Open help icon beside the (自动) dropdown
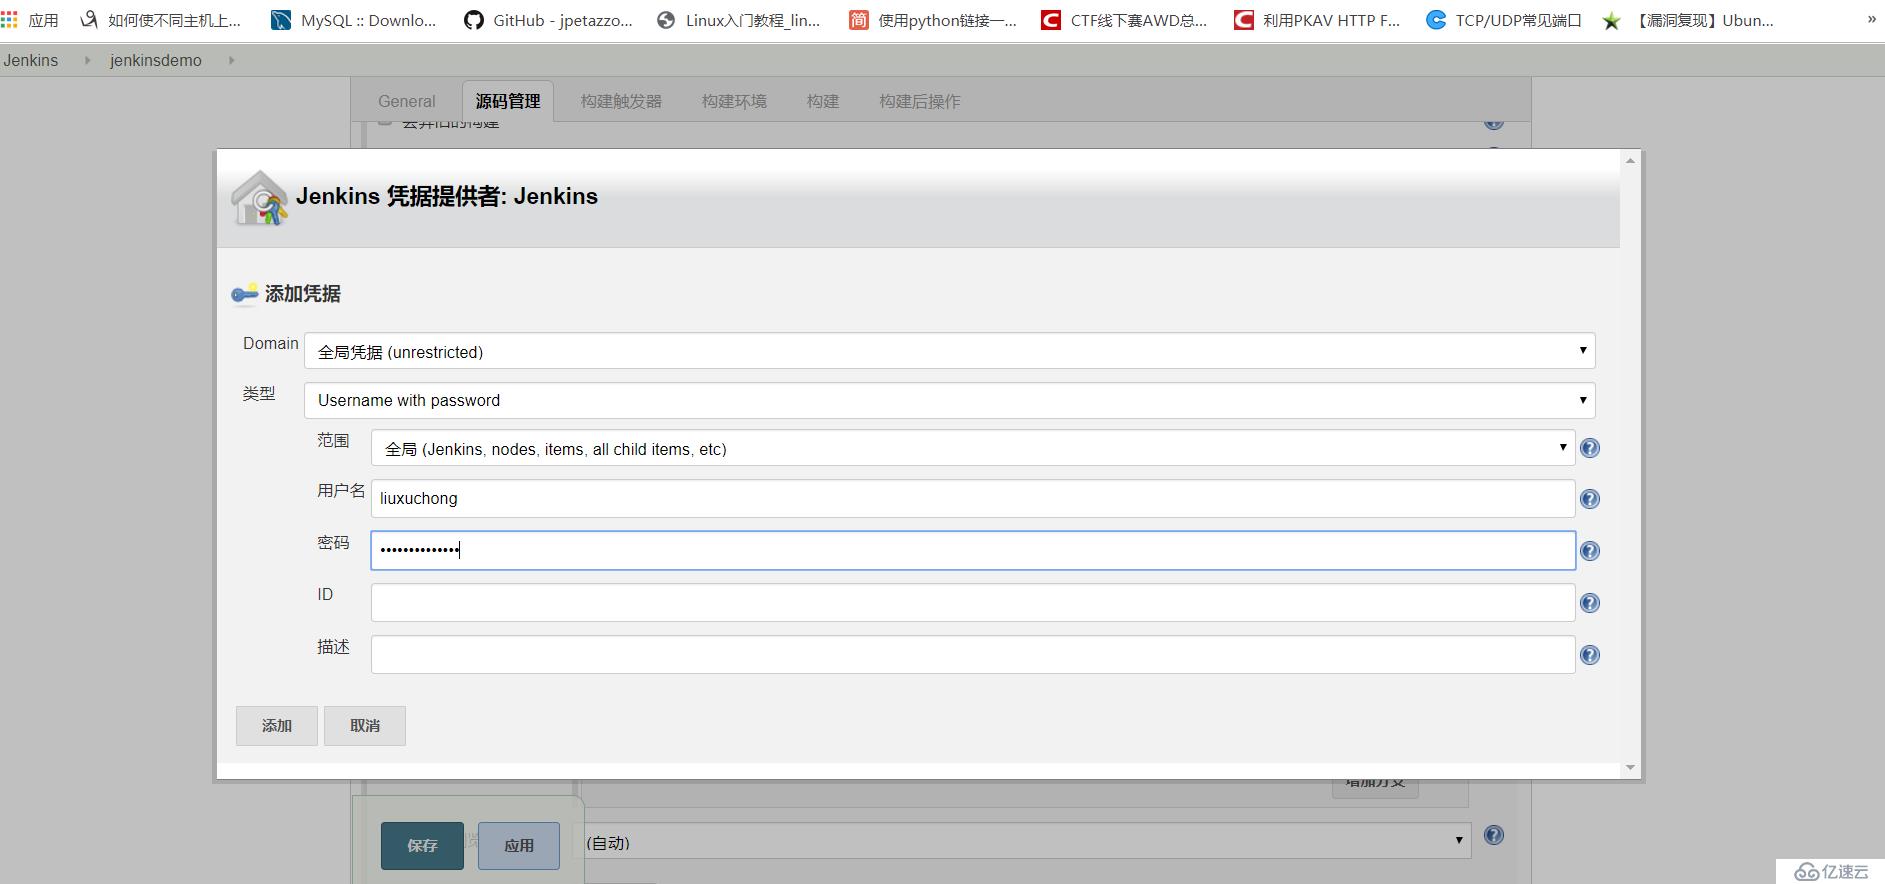The image size is (1885, 884). coord(1494,835)
